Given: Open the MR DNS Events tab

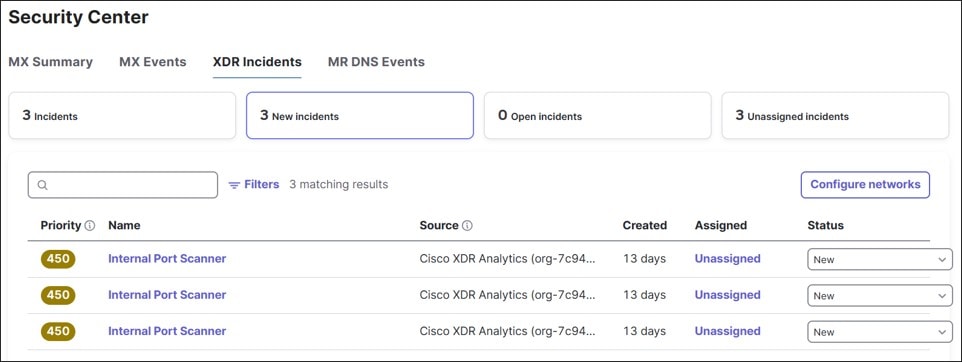Looking at the screenshot, I should [x=376, y=62].
